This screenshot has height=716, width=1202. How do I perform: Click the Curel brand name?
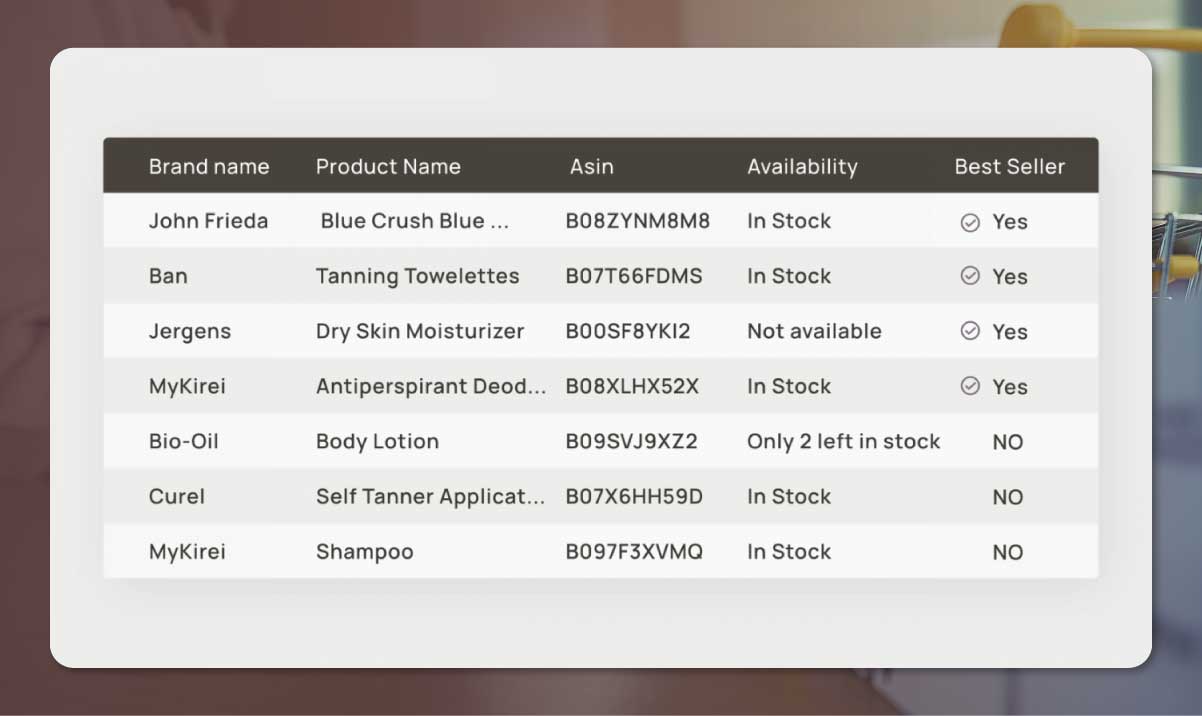point(177,496)
